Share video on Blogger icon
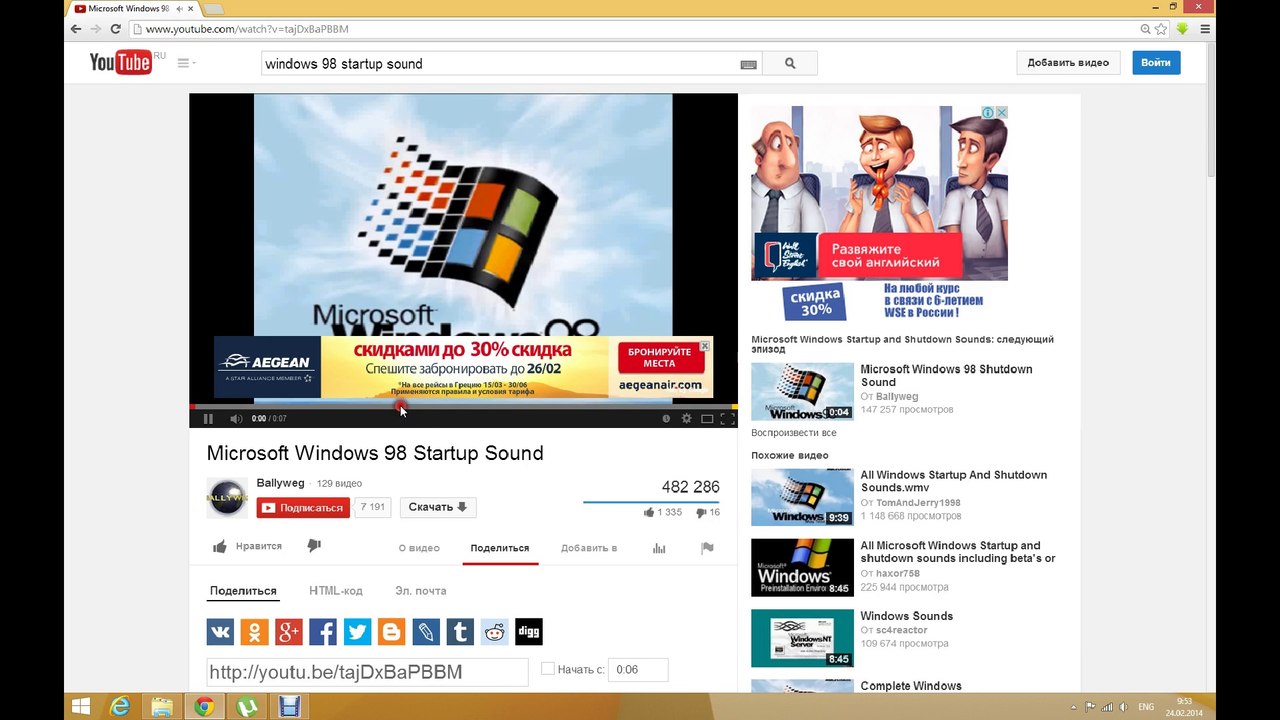This screenshot has width=1280, height=720. coord(391,631)
